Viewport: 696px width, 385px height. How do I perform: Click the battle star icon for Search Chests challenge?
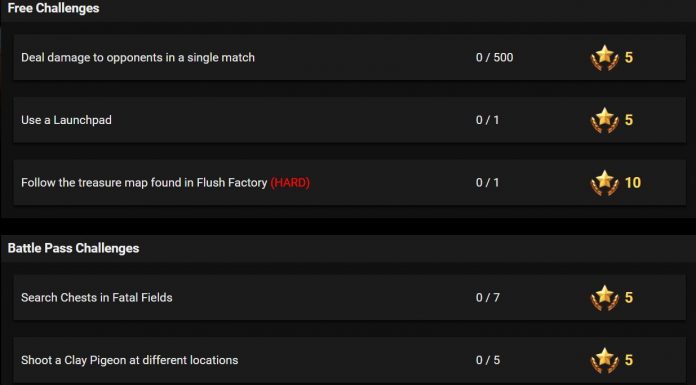click(605, 298)
